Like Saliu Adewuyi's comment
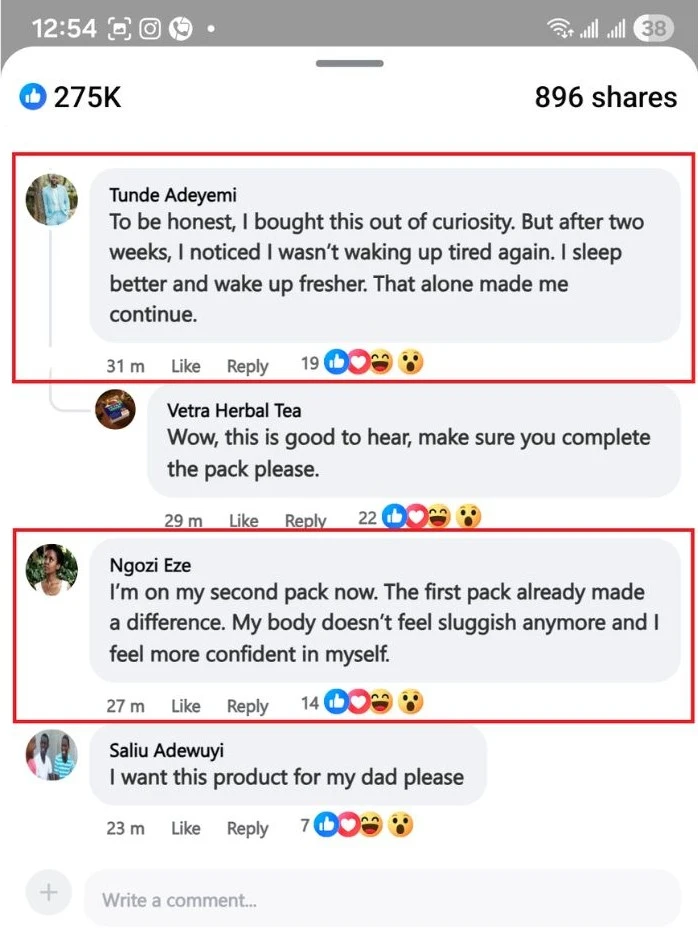The width and height of the screenshot is (698, 942). pyautogui.click(x=185, y=828)
